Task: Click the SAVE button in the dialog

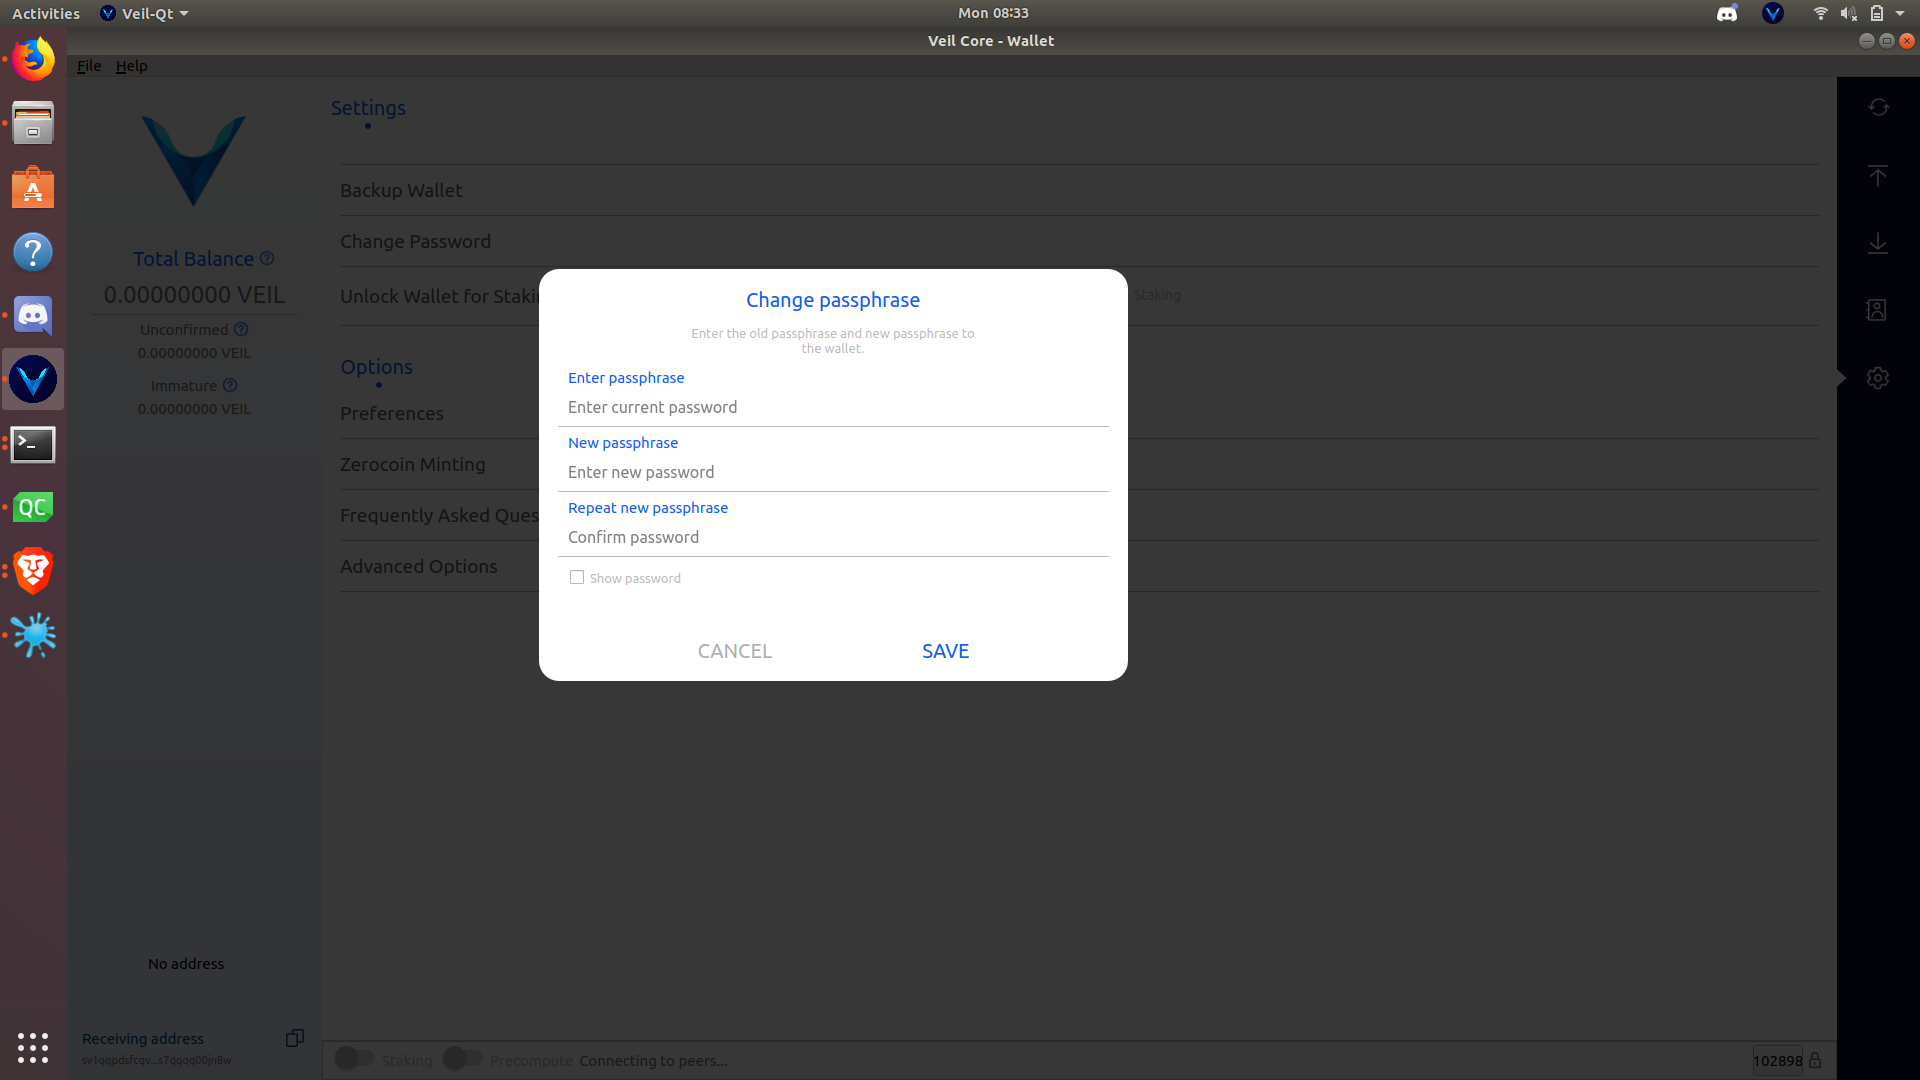Action: point(944,650)
